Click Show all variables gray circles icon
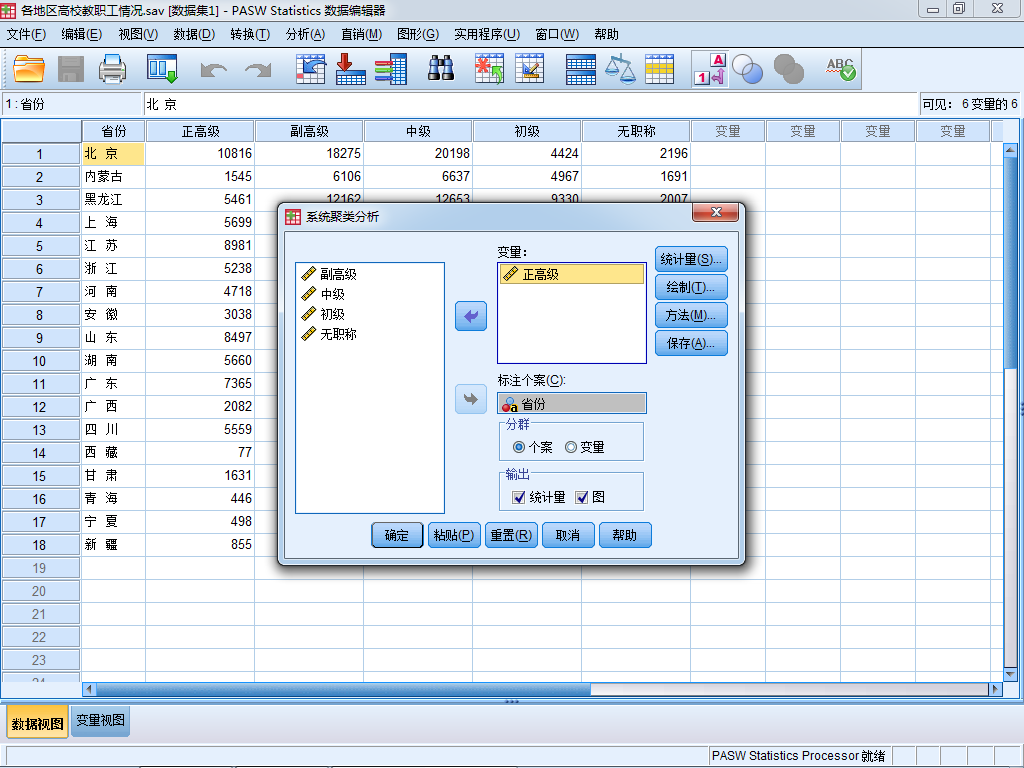The height and width of the screenshot is (768, 1024). pos(789,69)
